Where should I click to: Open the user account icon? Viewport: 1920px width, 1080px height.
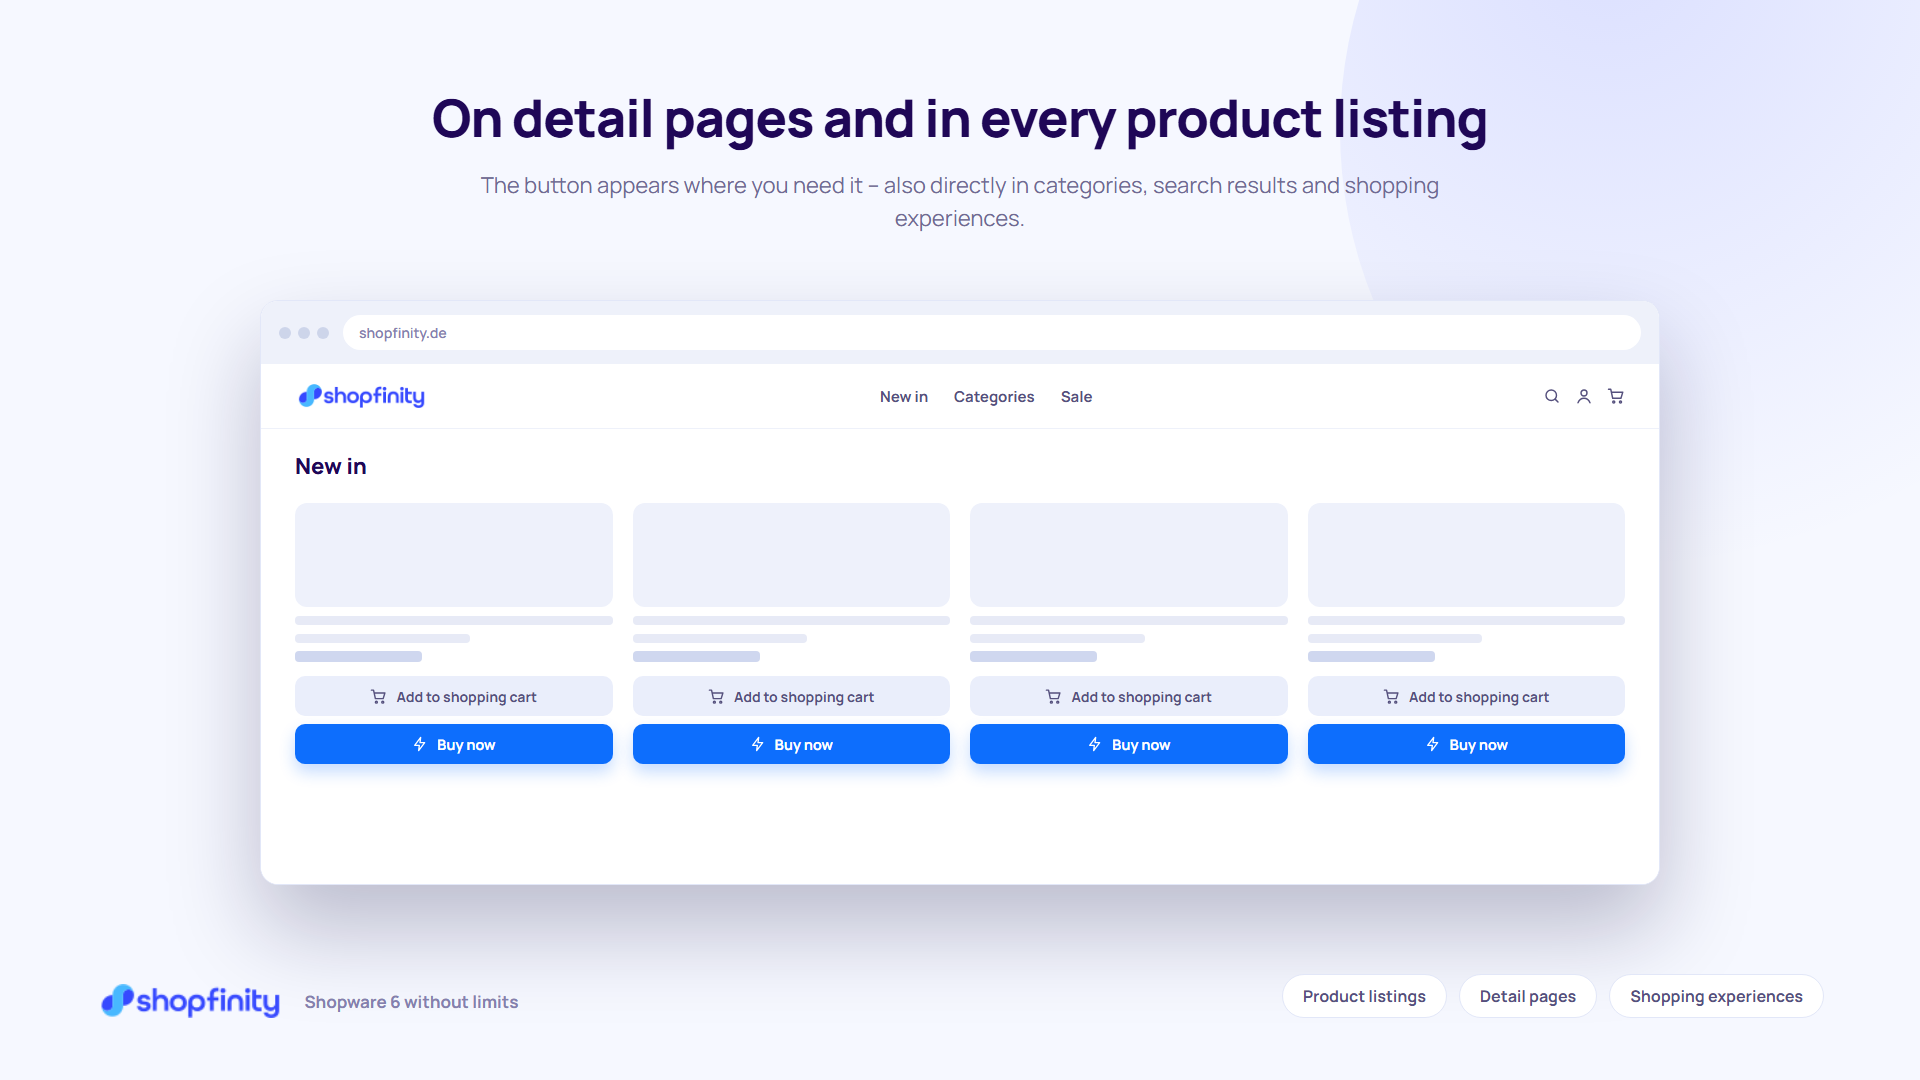[x=1584, y=397]
